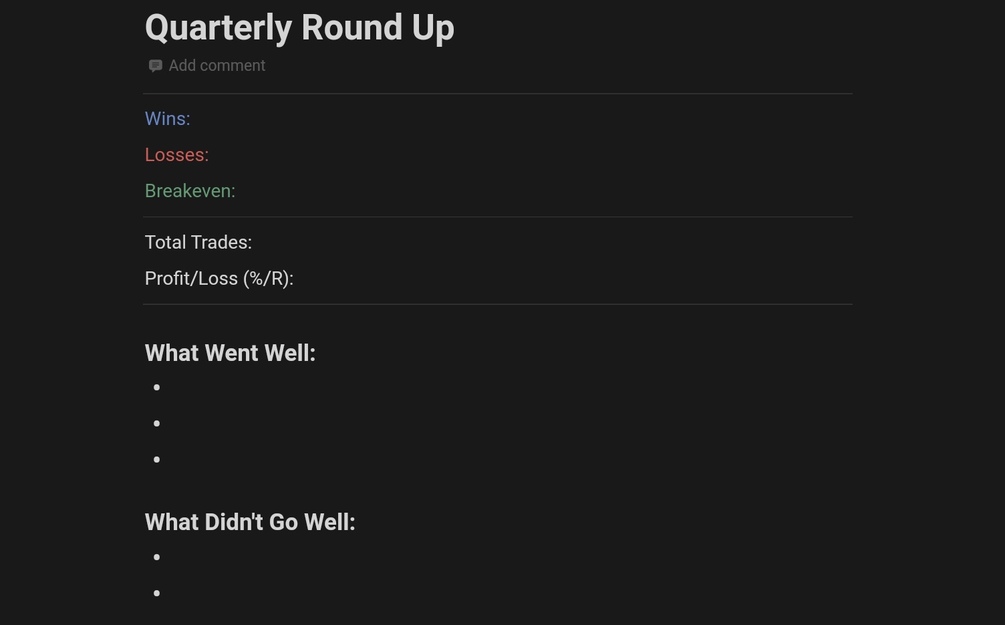Click the empty space after Wins: label

tap(521, 119)
